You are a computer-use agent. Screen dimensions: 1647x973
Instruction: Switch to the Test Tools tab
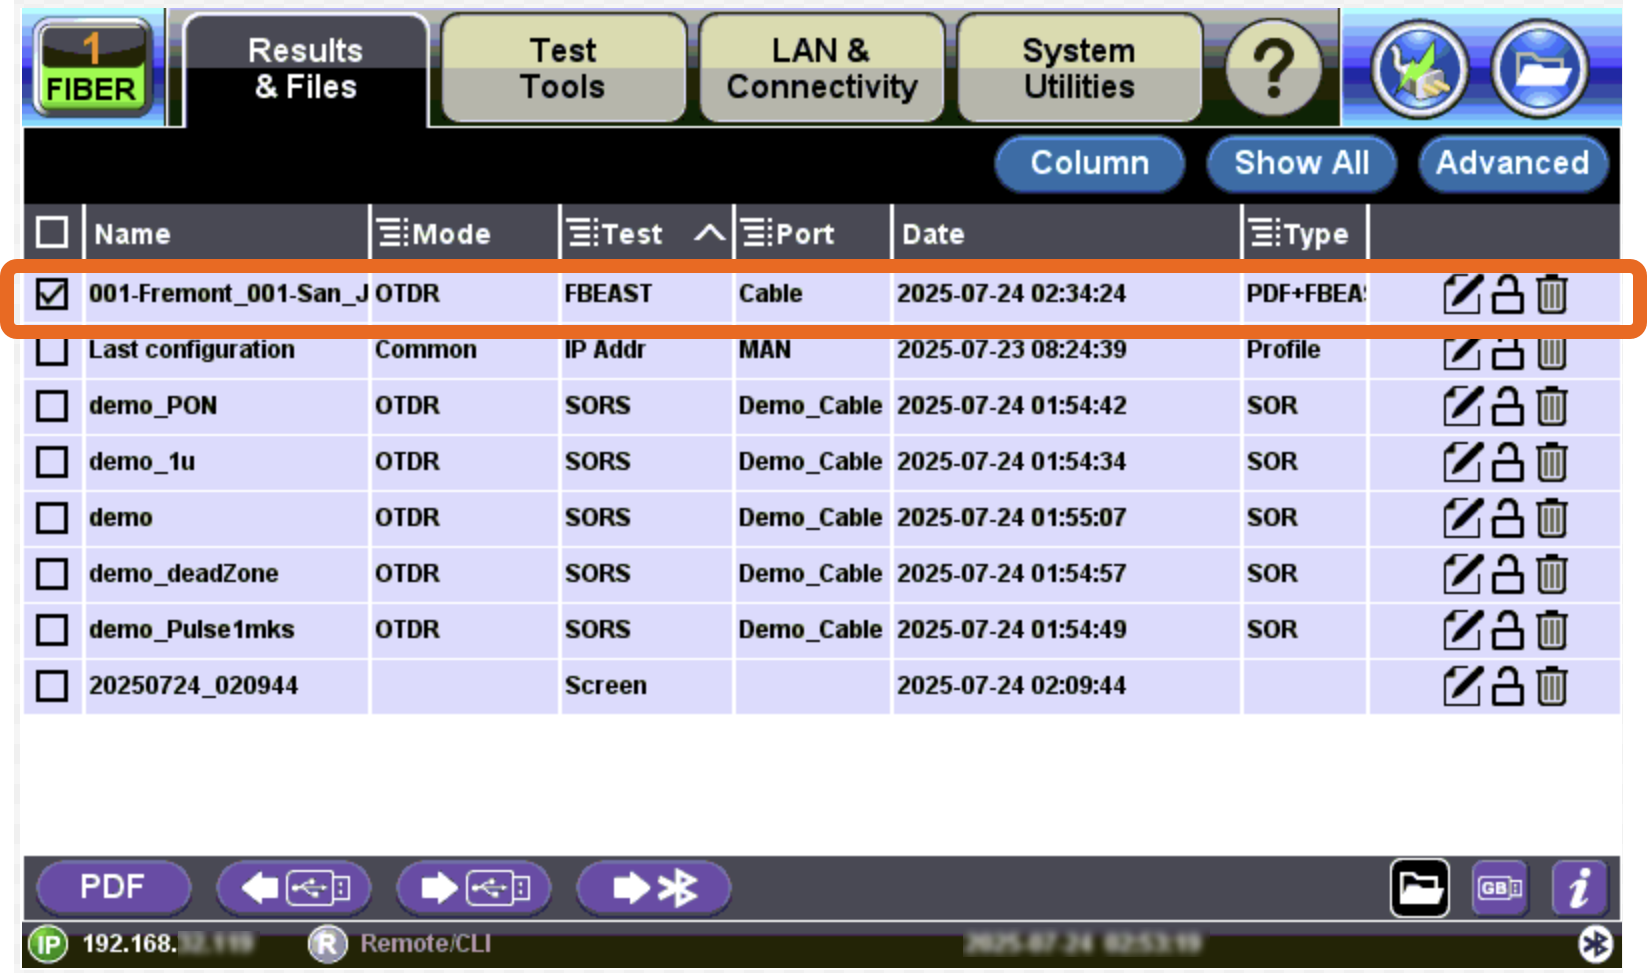563,68
